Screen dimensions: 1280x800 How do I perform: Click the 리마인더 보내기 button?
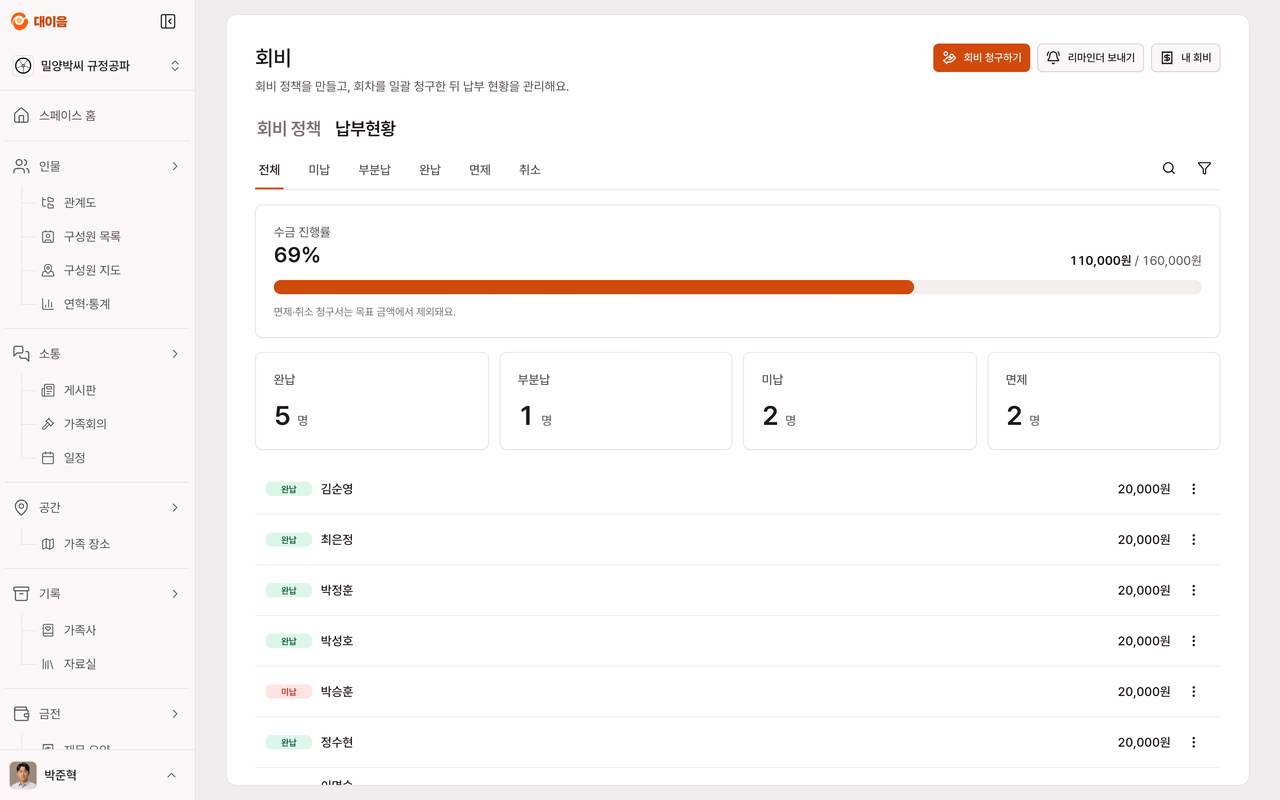1090,58
